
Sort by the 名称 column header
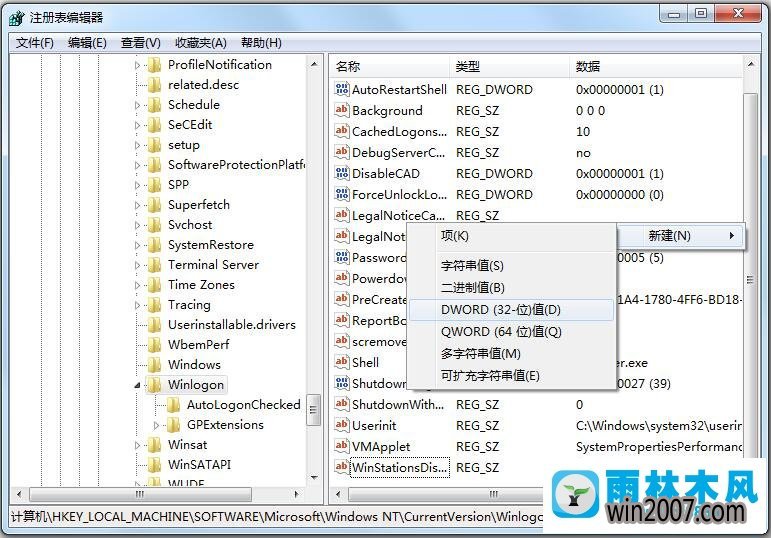click(x=390, y=66)
